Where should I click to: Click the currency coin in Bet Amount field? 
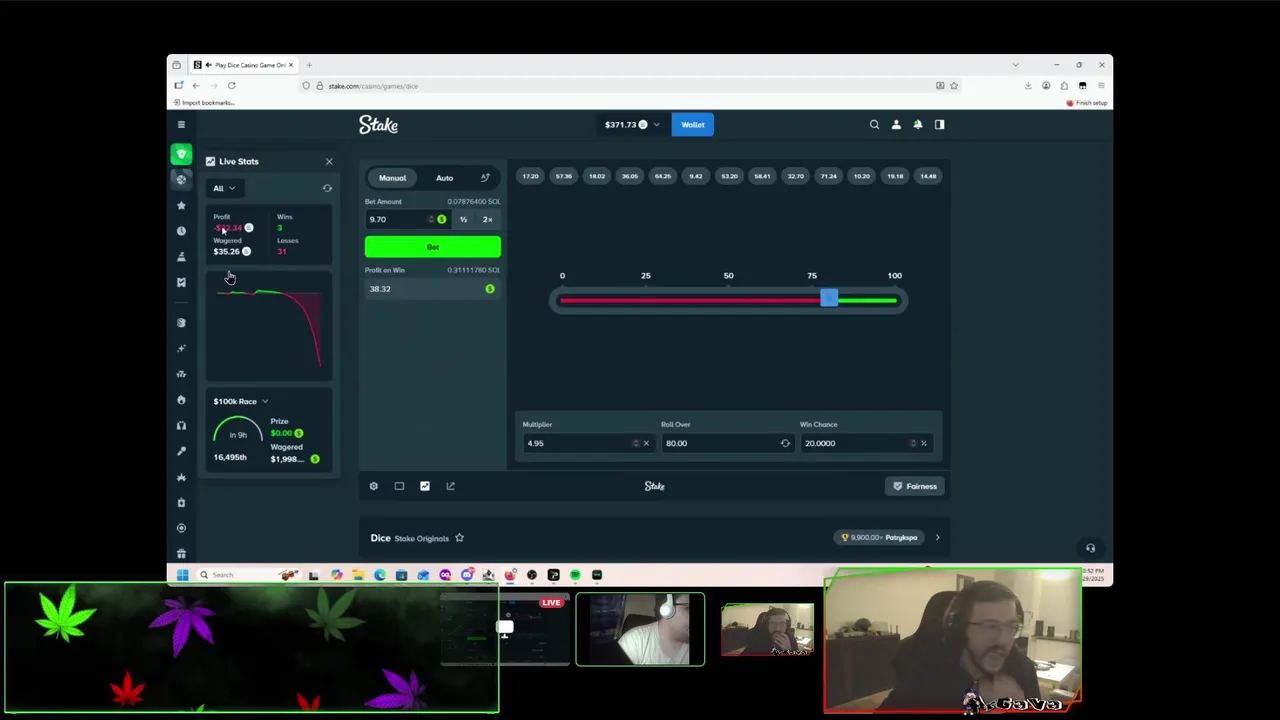click(441, 219)
